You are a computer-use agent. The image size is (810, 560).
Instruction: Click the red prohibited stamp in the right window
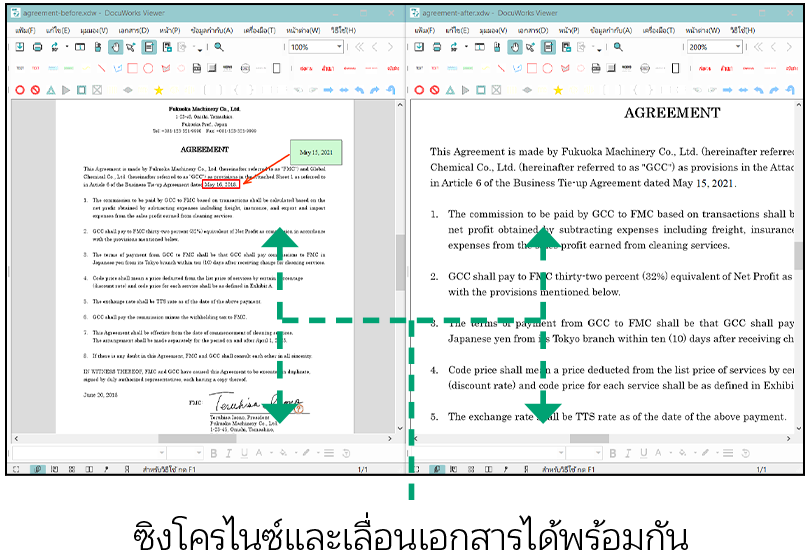click(435, 90)
